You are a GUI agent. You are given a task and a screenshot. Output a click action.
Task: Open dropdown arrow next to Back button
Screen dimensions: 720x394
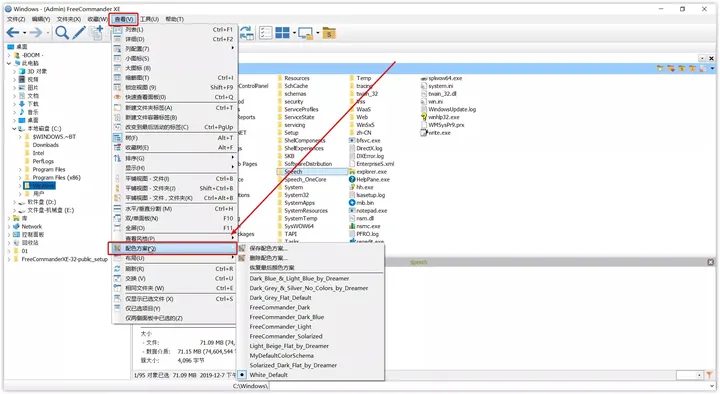click(24, 33)
